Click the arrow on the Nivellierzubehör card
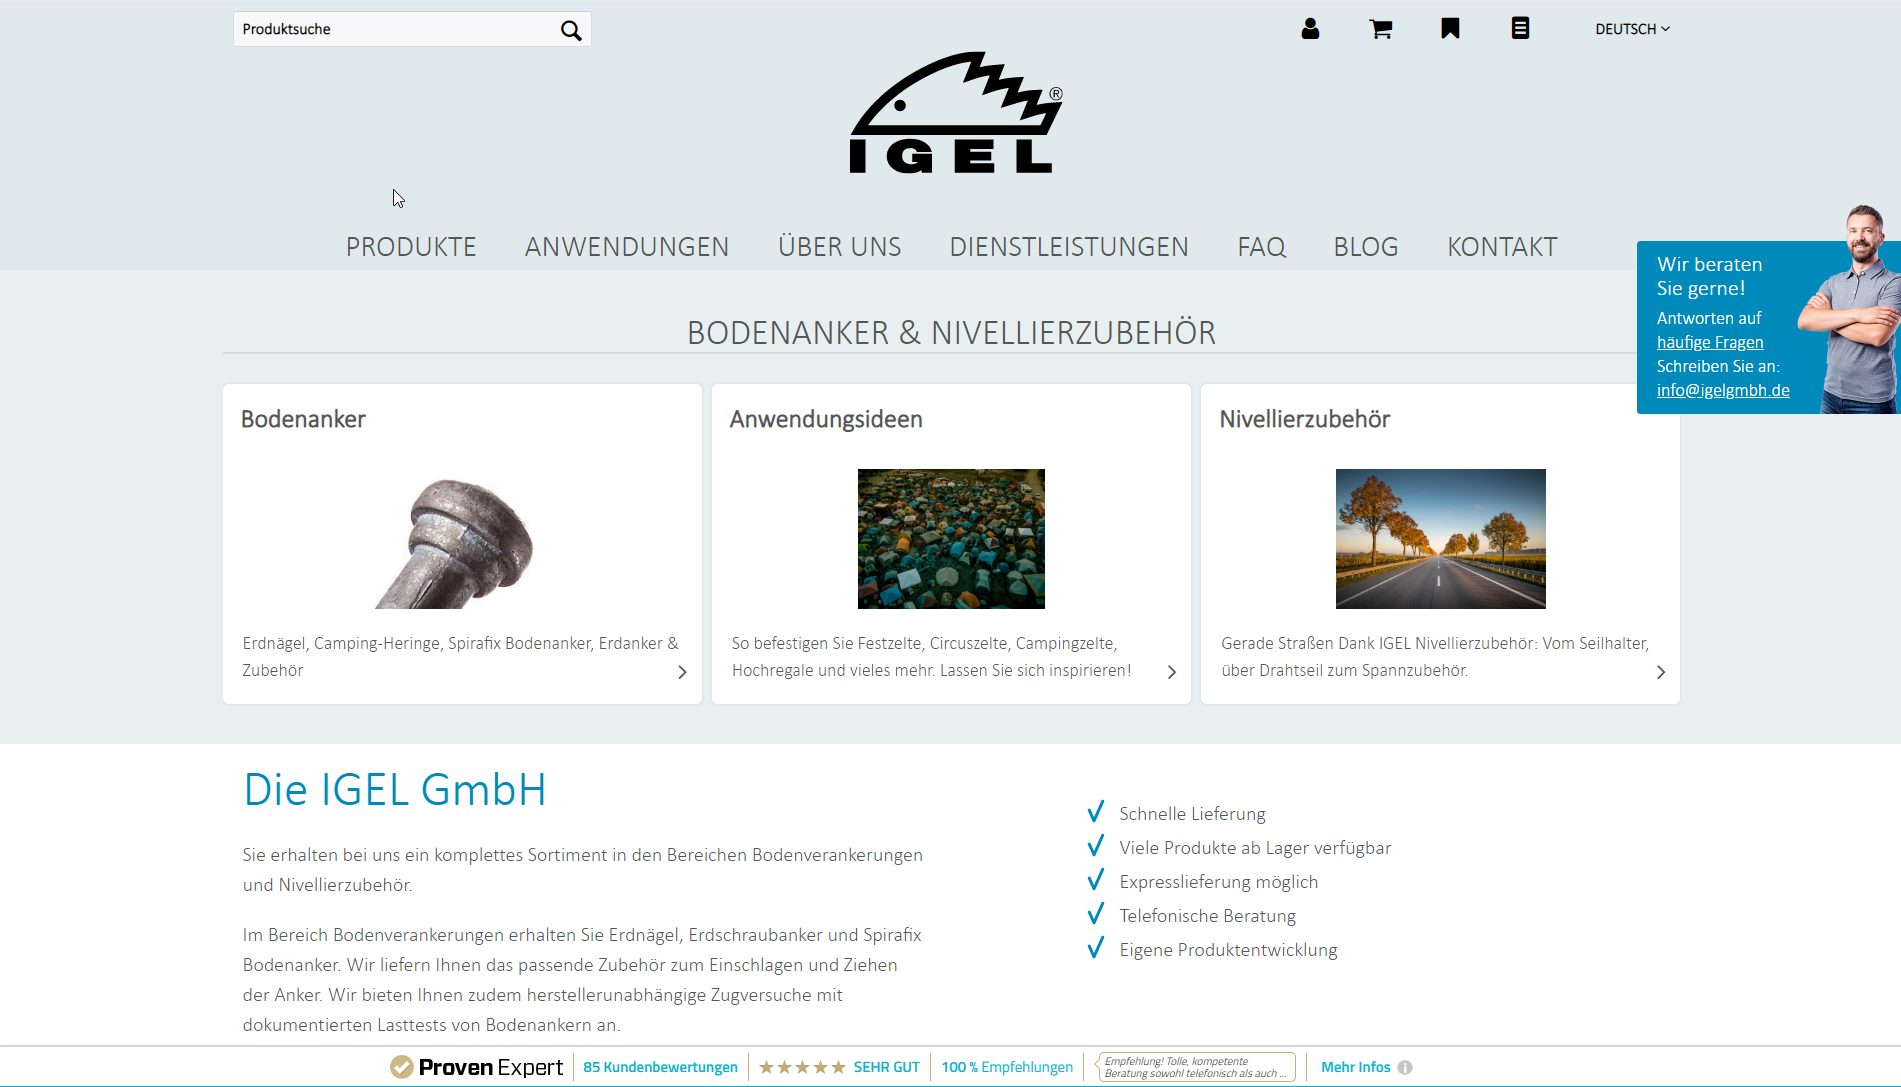1901x1087 pixels. [1660, 672]
